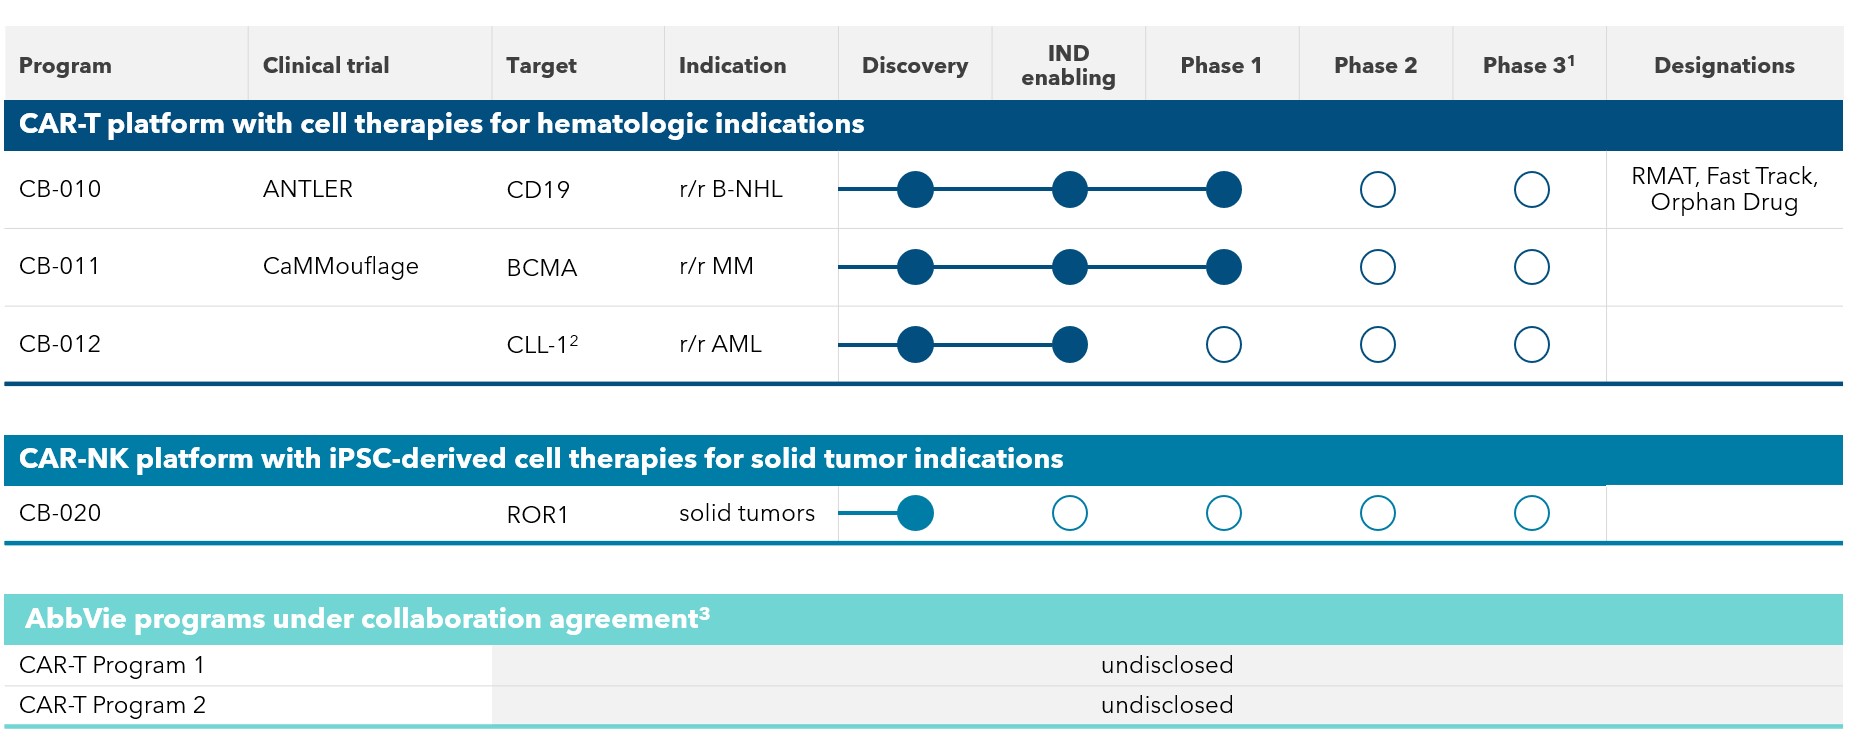Click CB-010's filled IND enabling circle
The image size is (1859, 745).
[1069, 189]
